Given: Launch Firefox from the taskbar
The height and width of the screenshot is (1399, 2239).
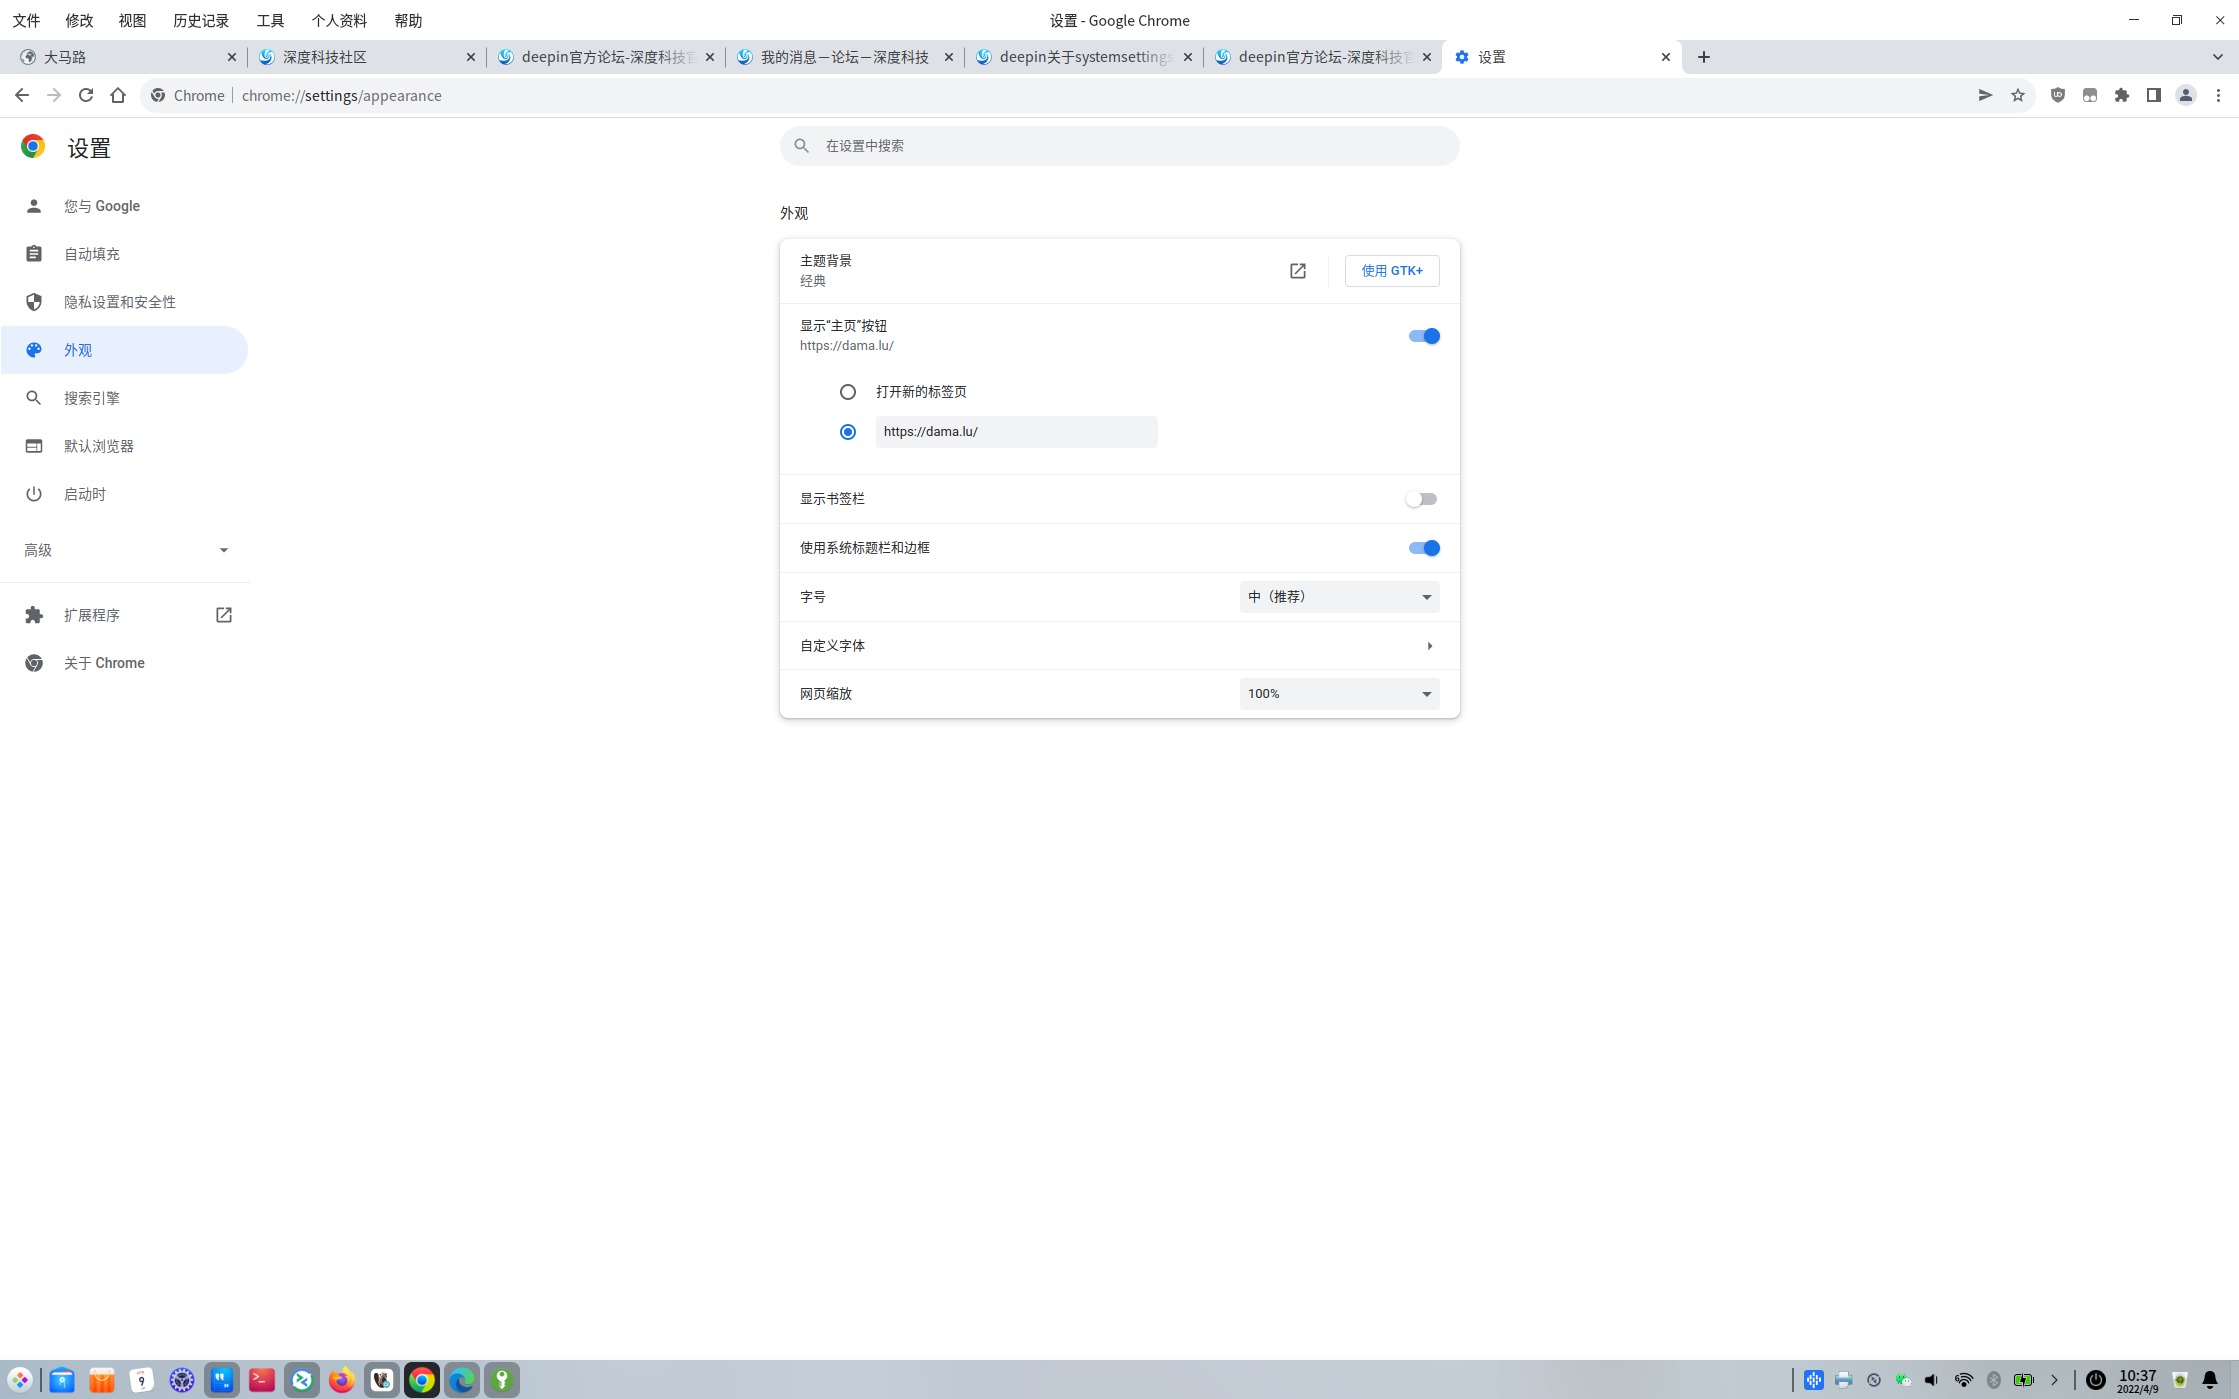Looking at the screenshot, I should [342, 1380].
